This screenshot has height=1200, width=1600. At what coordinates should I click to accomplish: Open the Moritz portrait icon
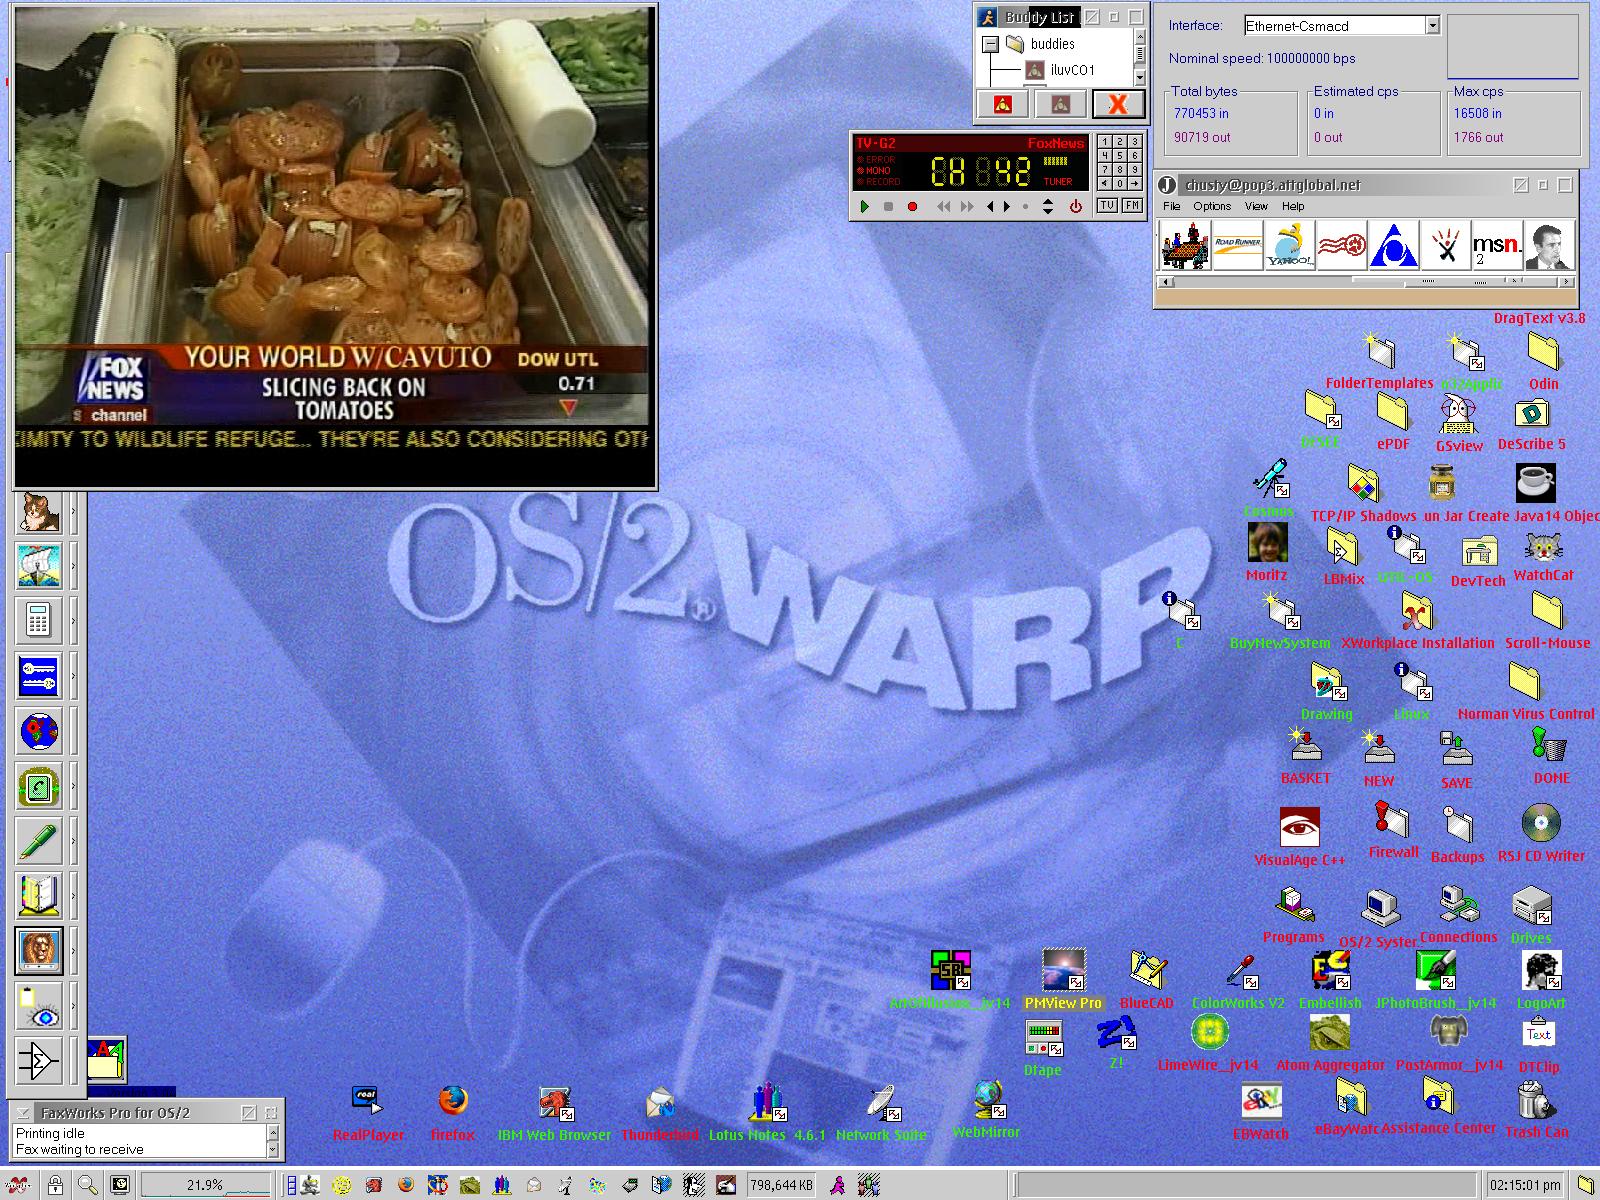(1267, 542)
